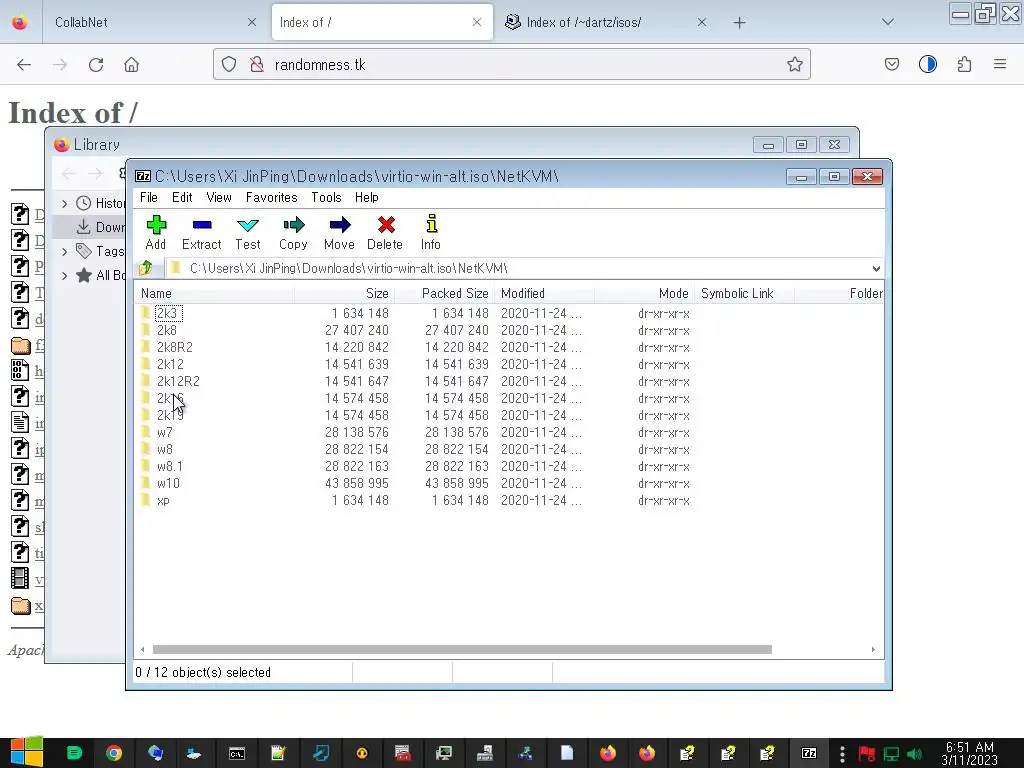The height and width of the screenshot is (768, 1024).
Task: Click the Extract toolbar icon
Action: click(201, 232)
